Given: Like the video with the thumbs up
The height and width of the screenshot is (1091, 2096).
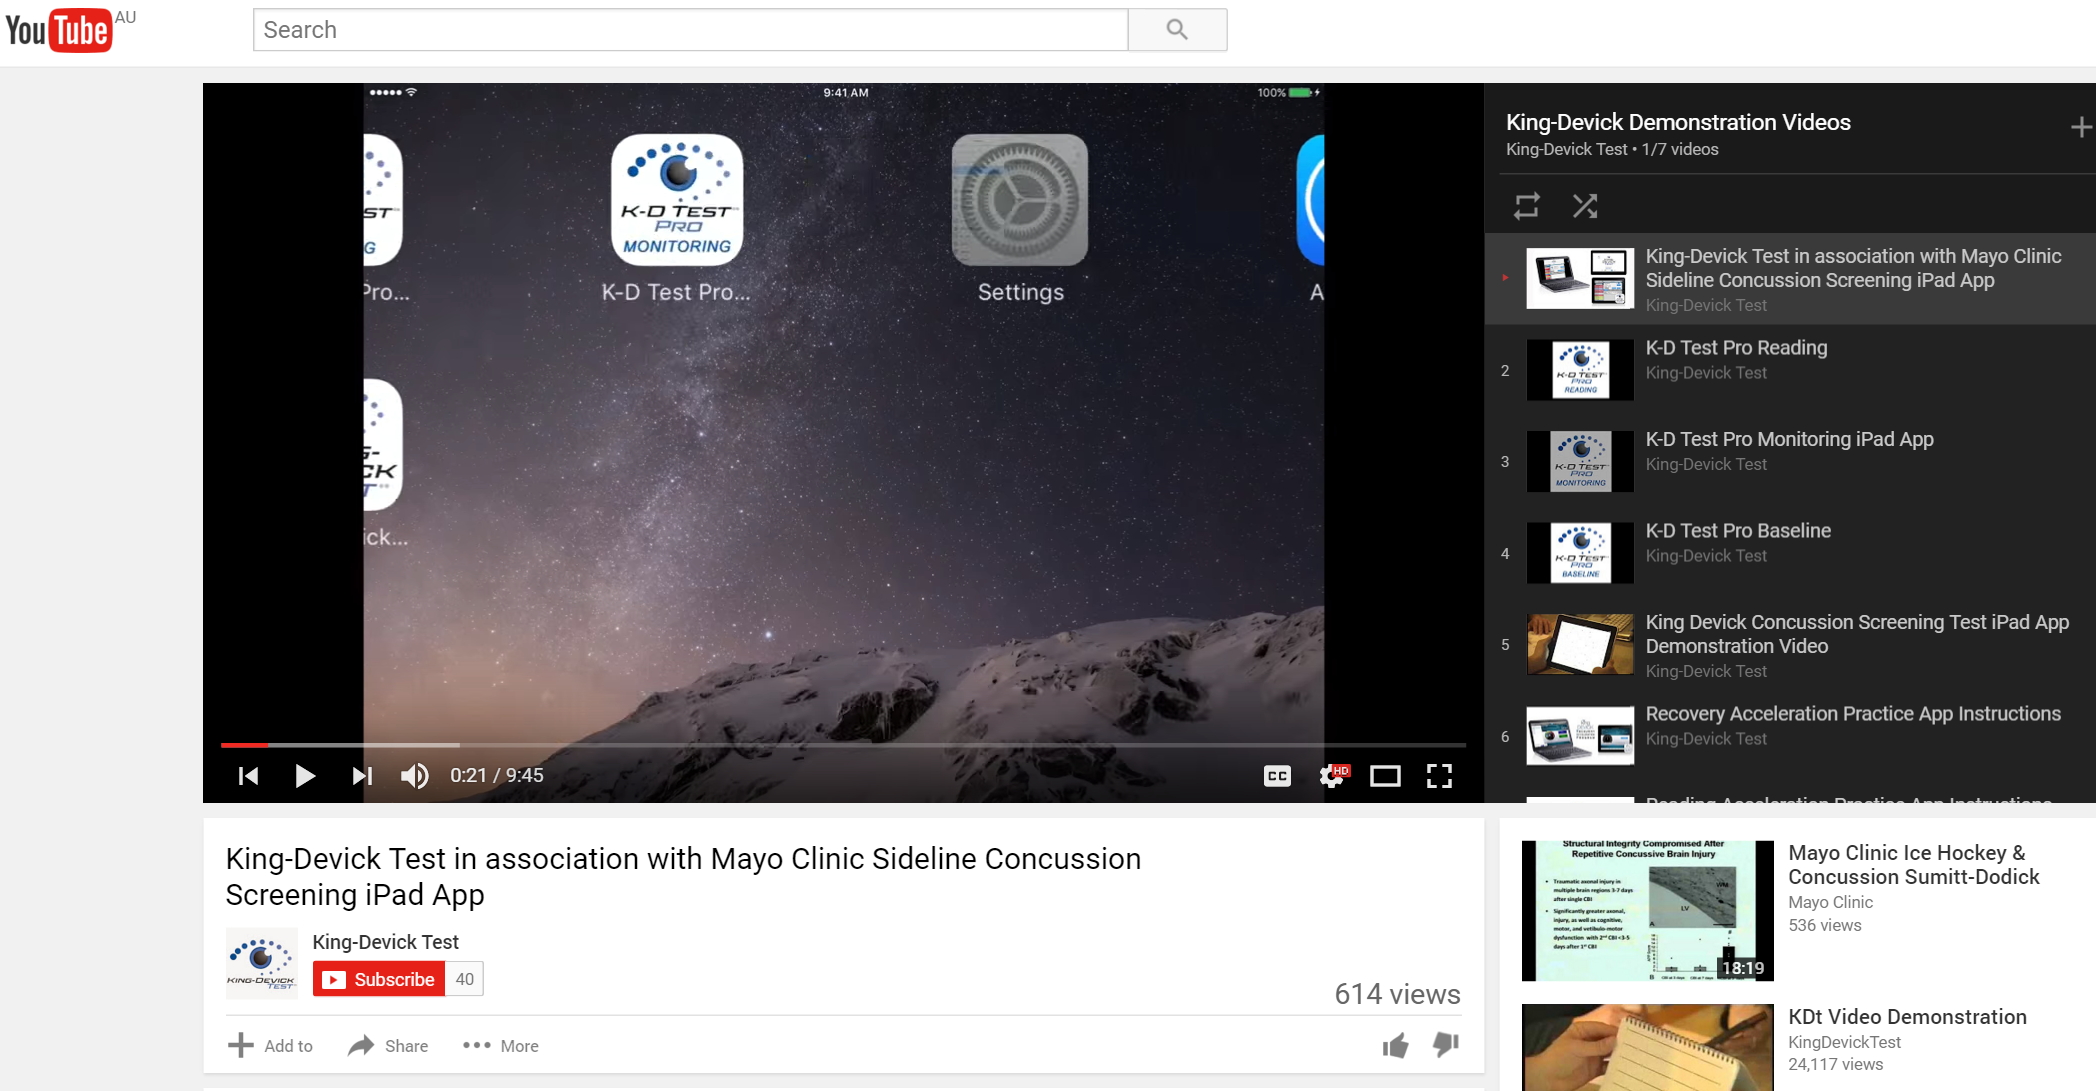Looking at the screenshot, I should (1395, 1046).
